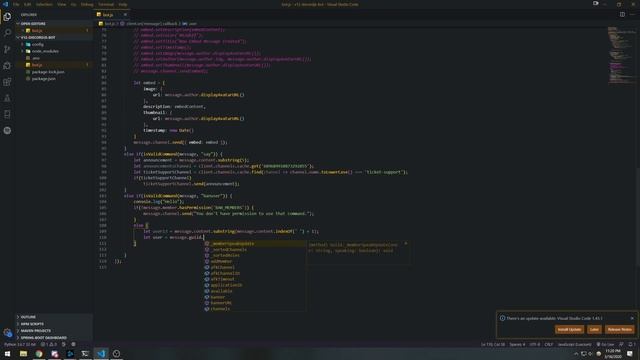This screenshot has height=360, width=640.
Task: Click the code minimap overview
Action: point(621,55)
